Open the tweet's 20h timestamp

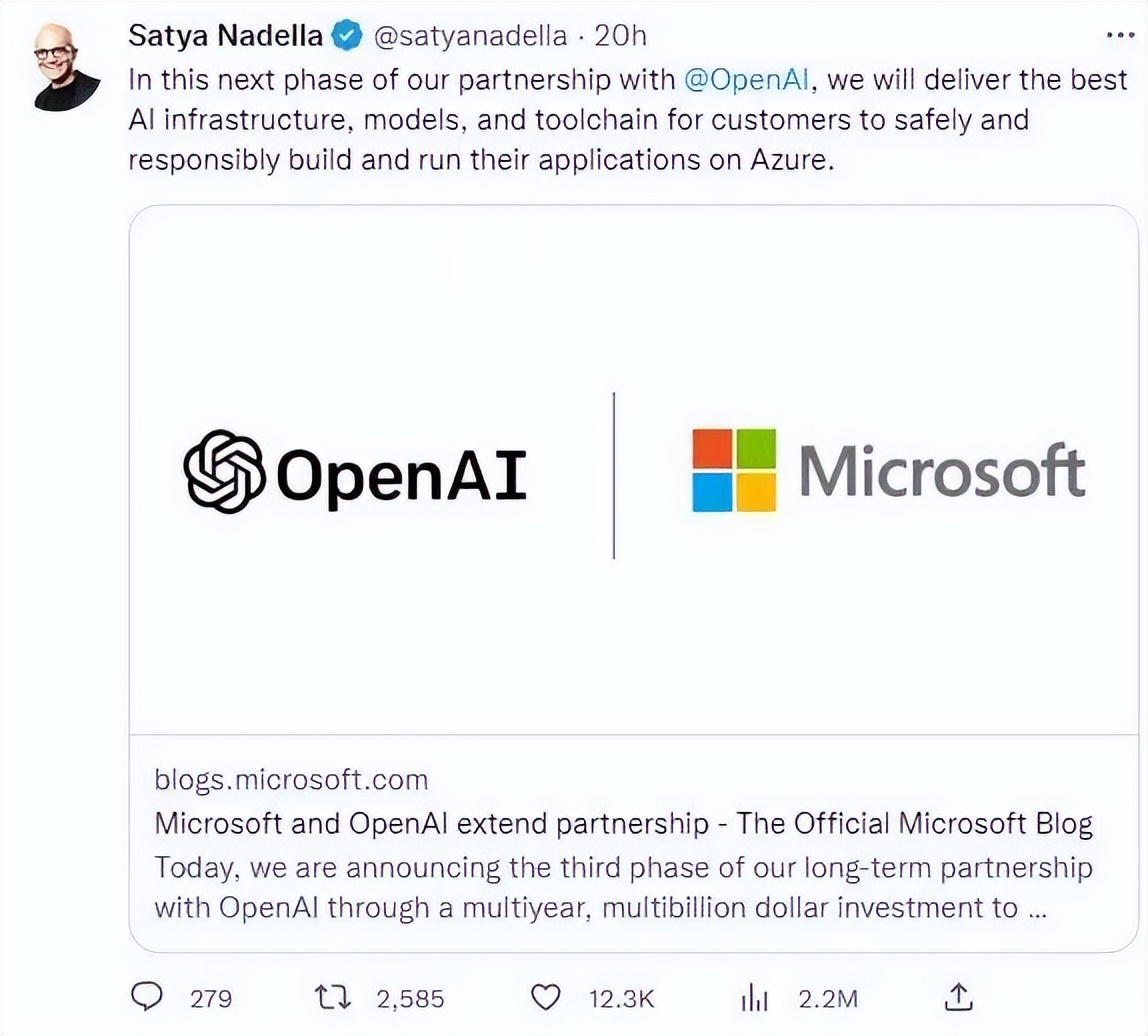coord(620,36)
